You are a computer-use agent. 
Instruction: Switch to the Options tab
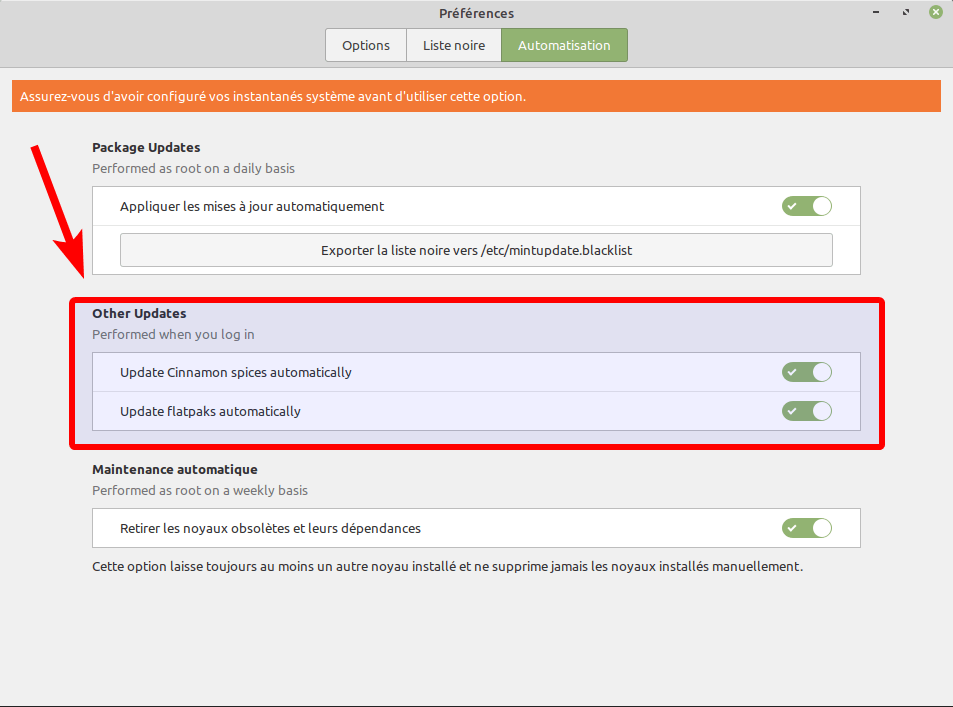click(366, 46)
